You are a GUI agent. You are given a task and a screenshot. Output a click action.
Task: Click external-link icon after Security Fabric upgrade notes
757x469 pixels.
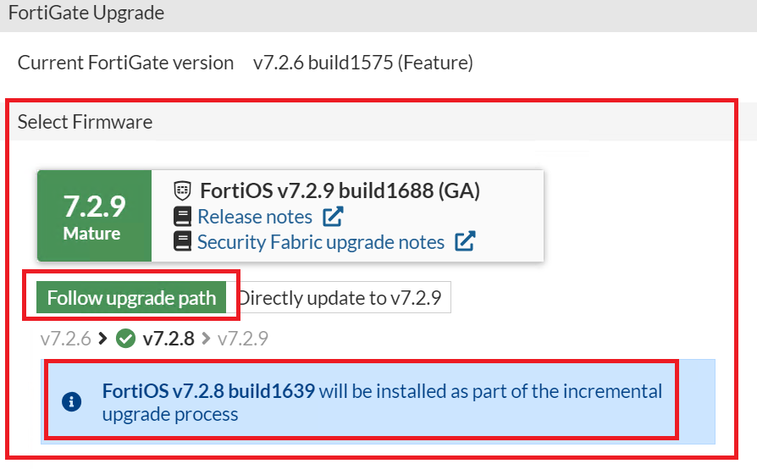pos(465,241)
